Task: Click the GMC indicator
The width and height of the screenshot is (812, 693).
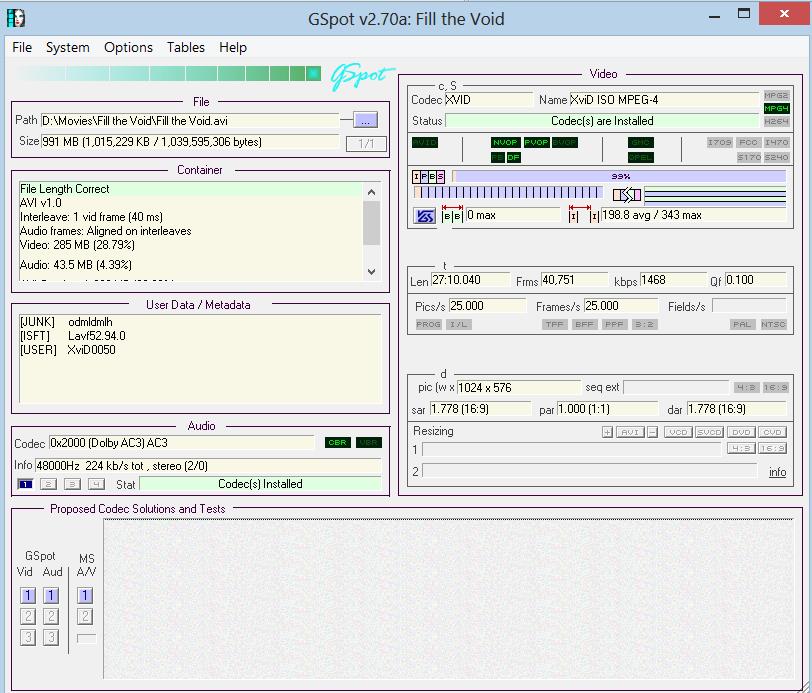Action: 641,142
